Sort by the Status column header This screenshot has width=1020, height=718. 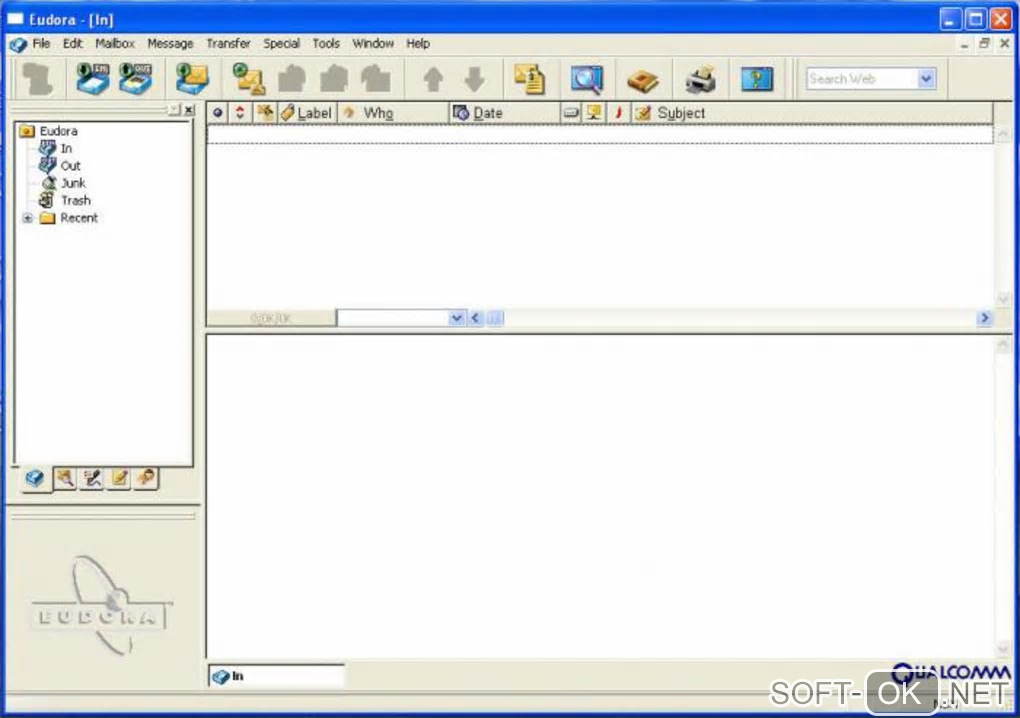(218, 113)
